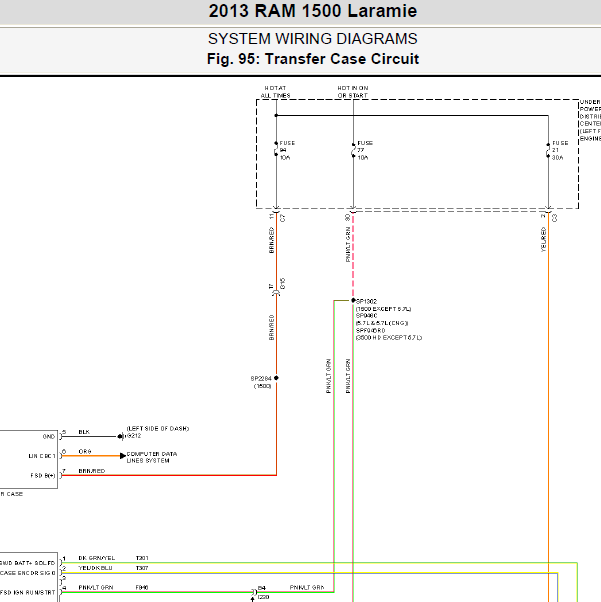
Task: Click the connector at pin 17 of C15
Action: pos(276,293)
